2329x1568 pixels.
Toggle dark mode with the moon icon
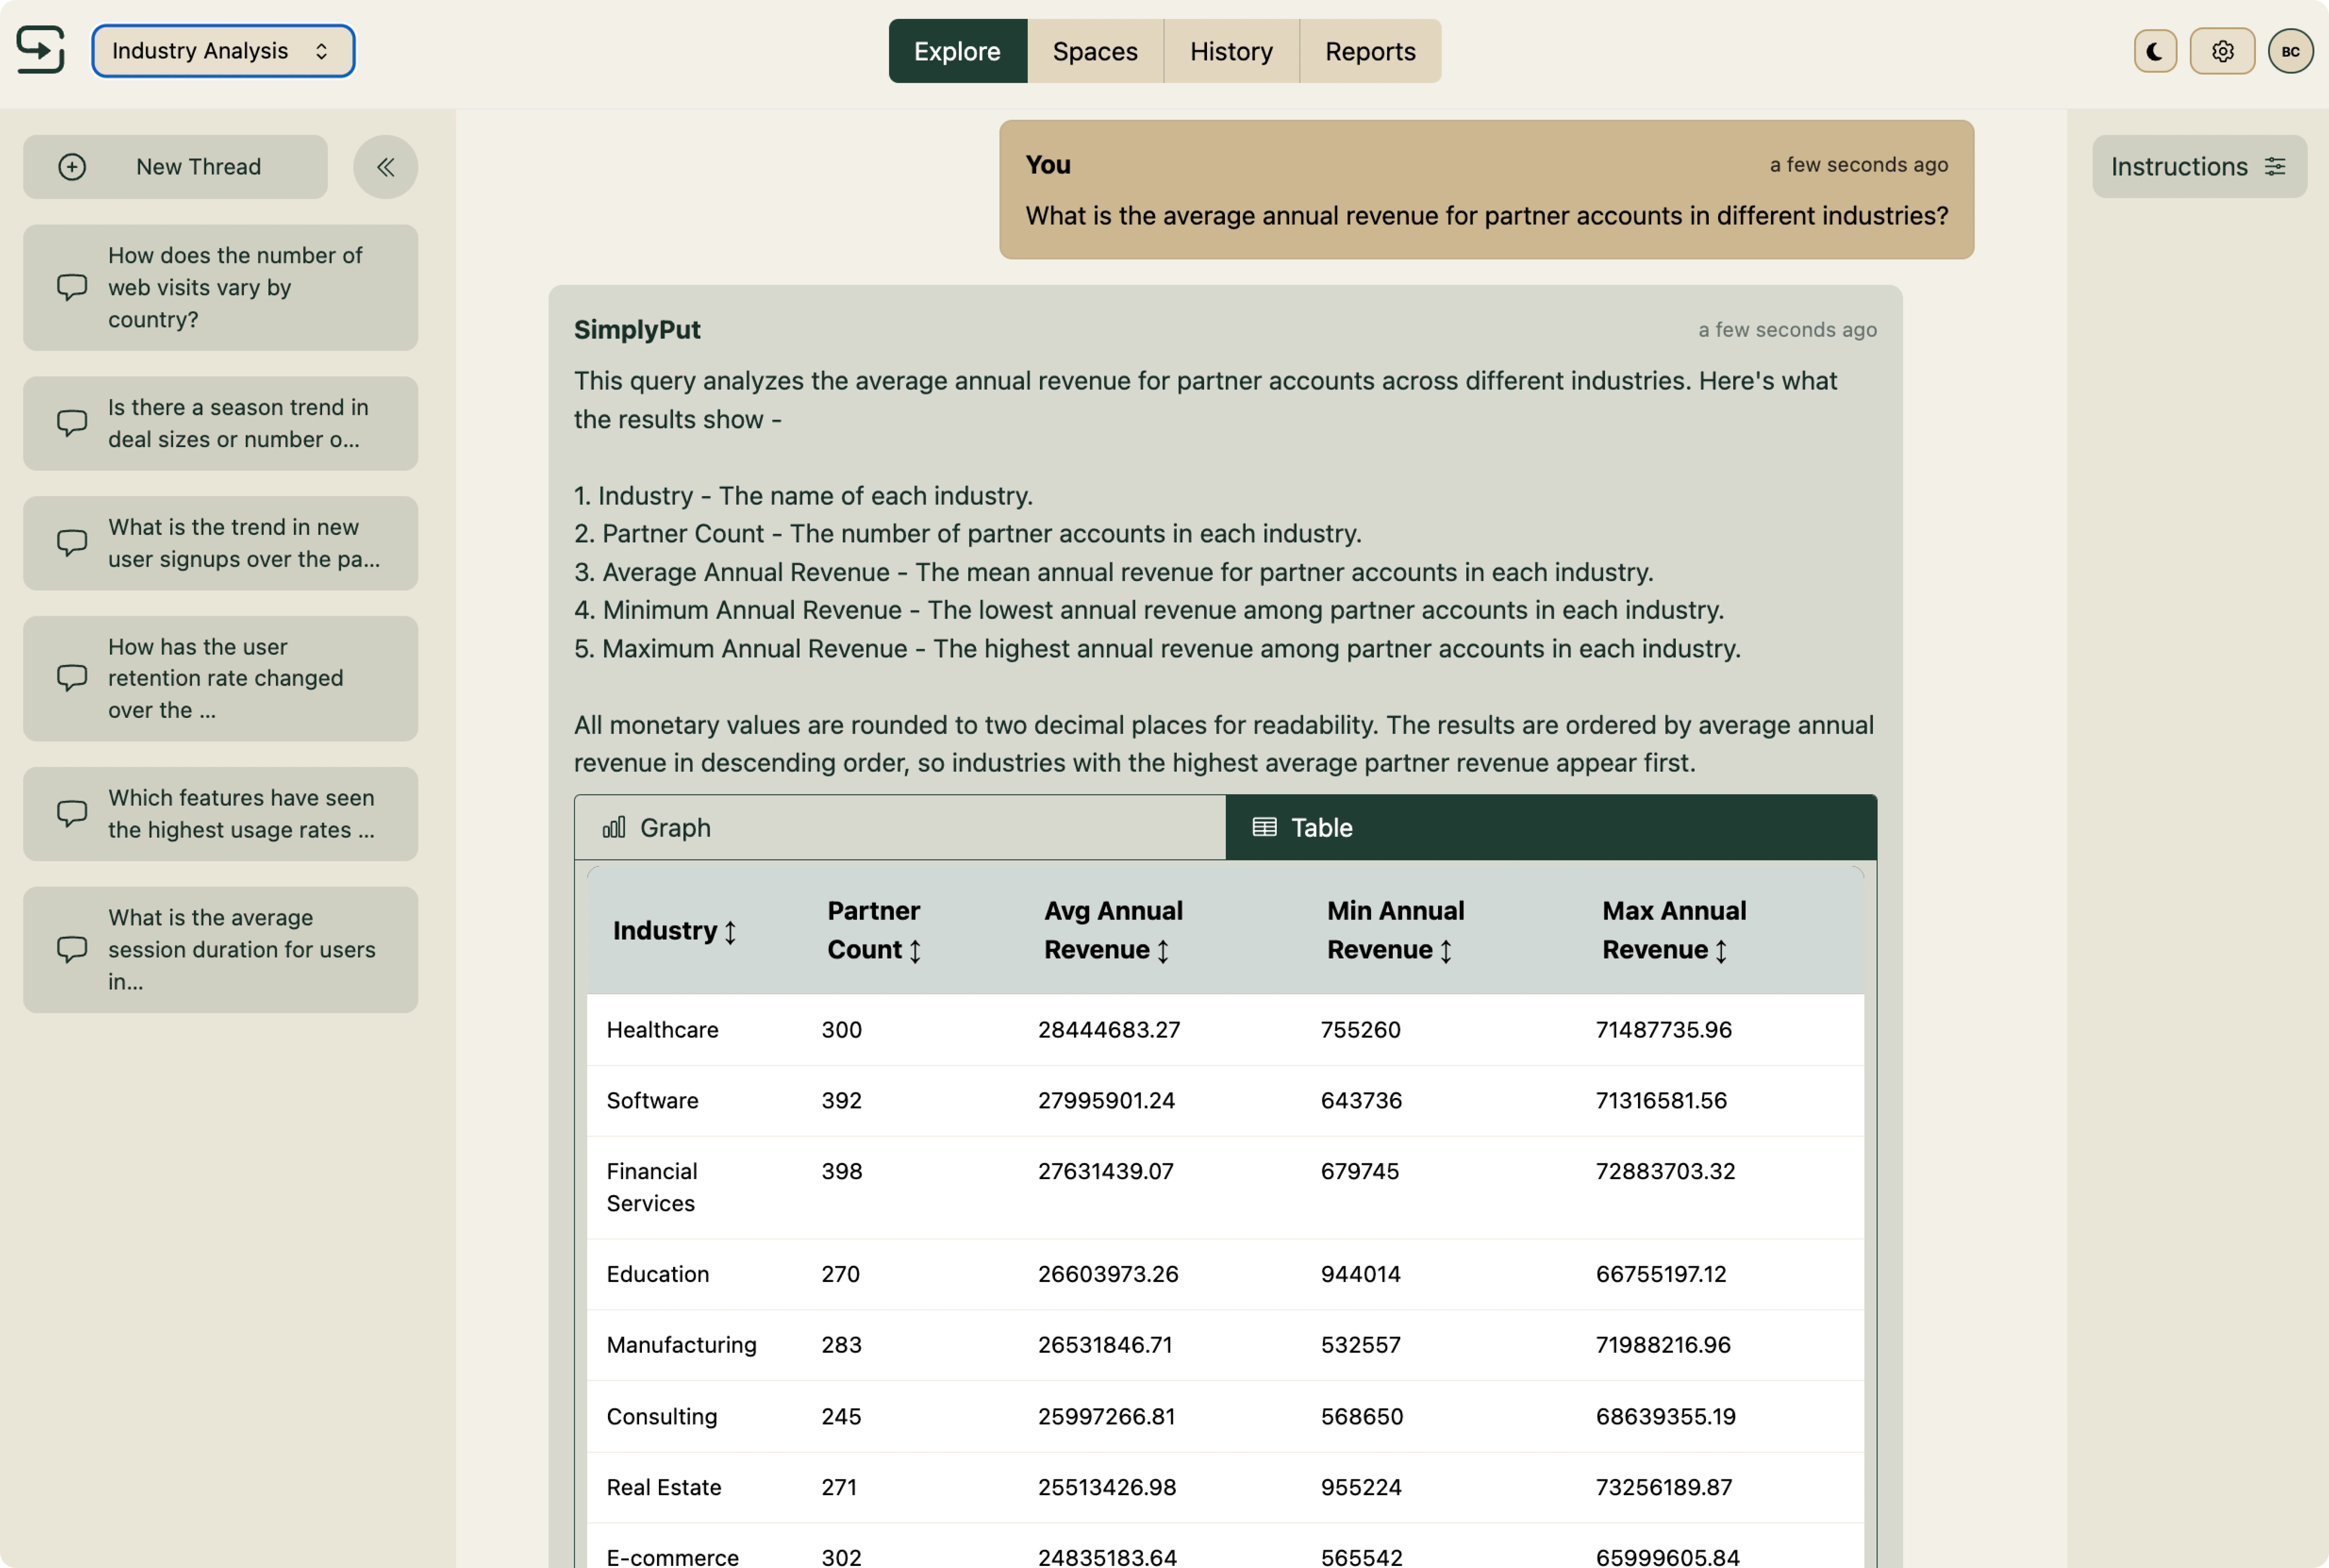2155,51
